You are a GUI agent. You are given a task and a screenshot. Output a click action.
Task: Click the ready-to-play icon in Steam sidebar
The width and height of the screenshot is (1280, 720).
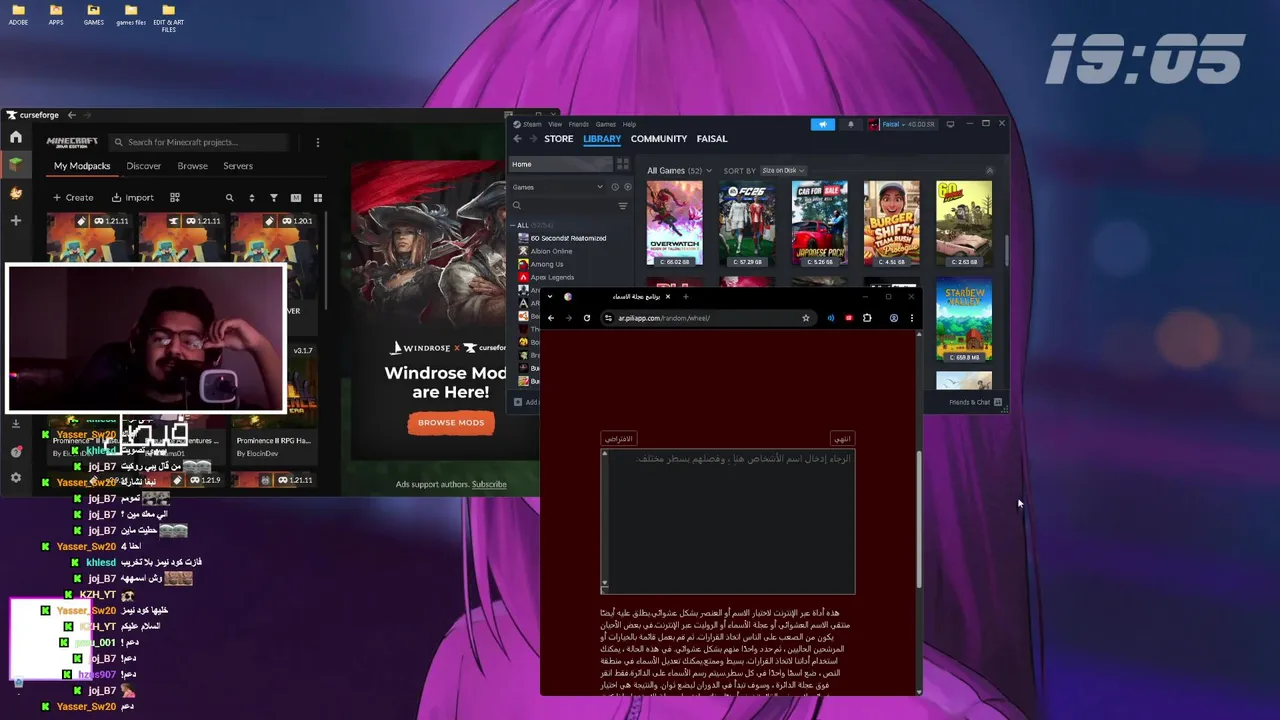tap(627, 187)
